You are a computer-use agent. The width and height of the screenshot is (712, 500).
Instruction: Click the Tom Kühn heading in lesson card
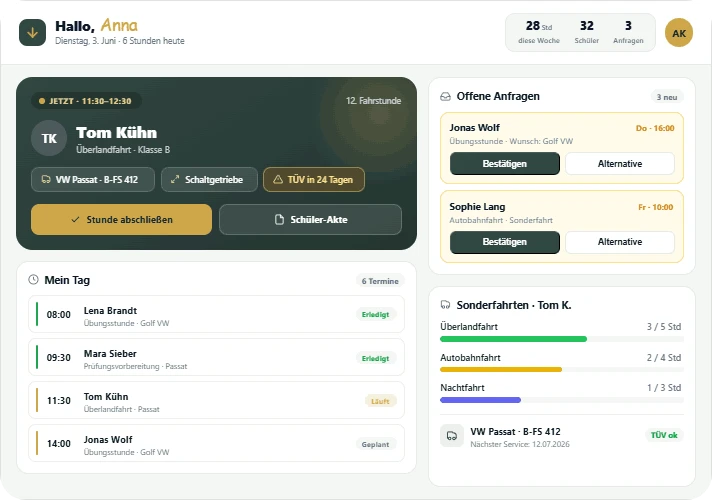click(x=117, y=133)
